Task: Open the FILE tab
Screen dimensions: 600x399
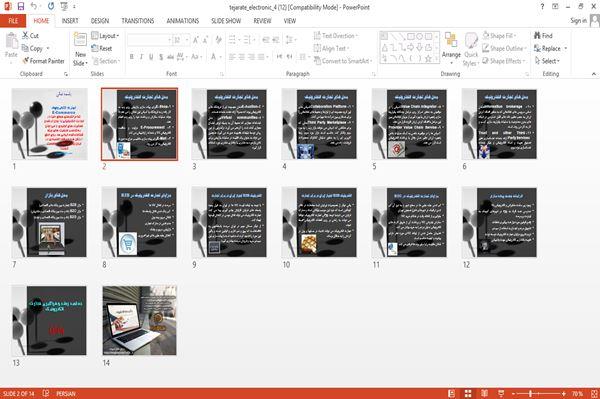Action: coord(13,21)
